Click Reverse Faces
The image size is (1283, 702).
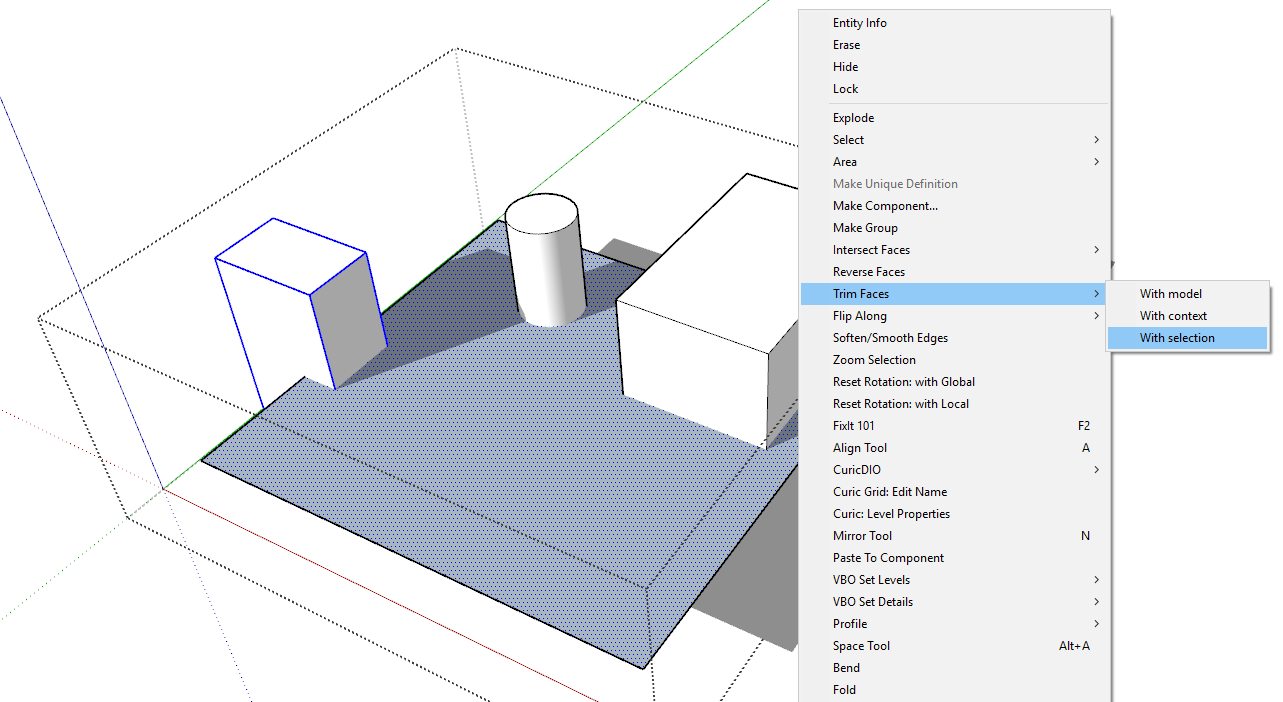point(868,272)
